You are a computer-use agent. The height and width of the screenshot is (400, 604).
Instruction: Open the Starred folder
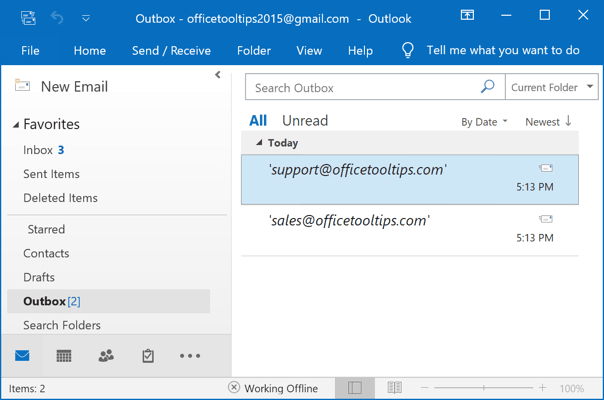click(x=46, y=229)
